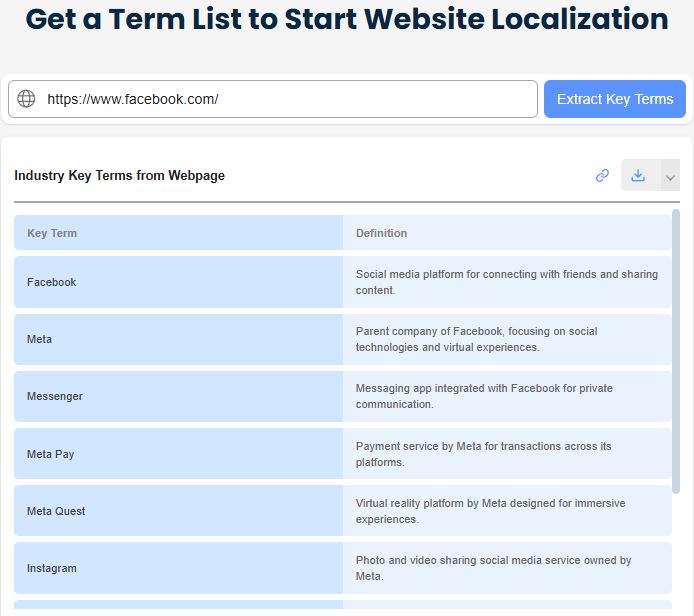
Task: Select the Meta Quest key term cell
Action: pos(178,511)
